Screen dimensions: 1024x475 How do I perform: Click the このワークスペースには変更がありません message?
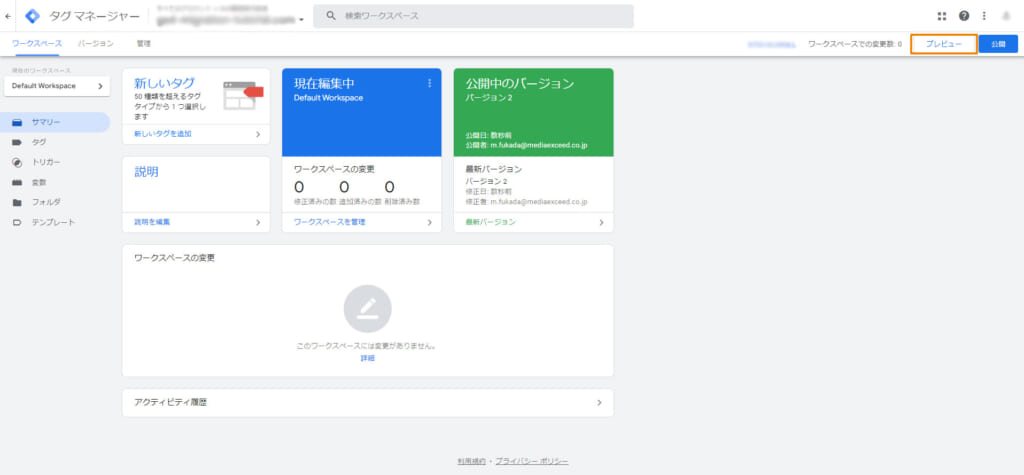(367, 346)
